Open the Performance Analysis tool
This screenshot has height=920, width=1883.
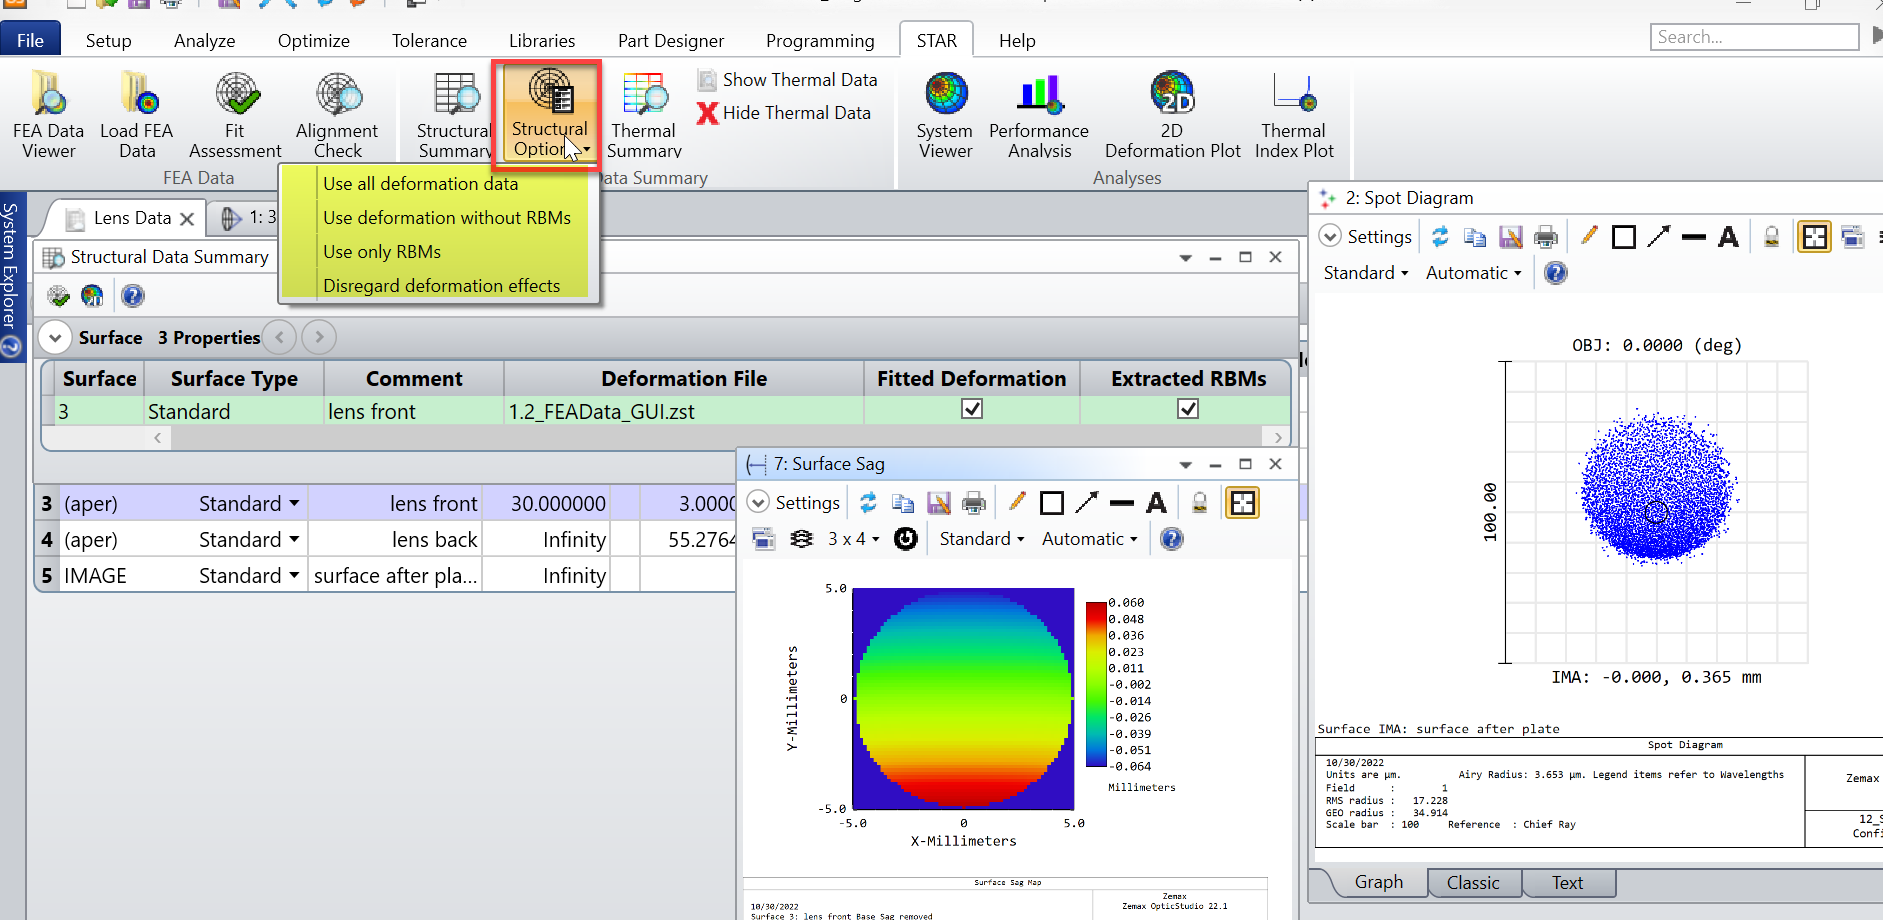point(1039,114)
